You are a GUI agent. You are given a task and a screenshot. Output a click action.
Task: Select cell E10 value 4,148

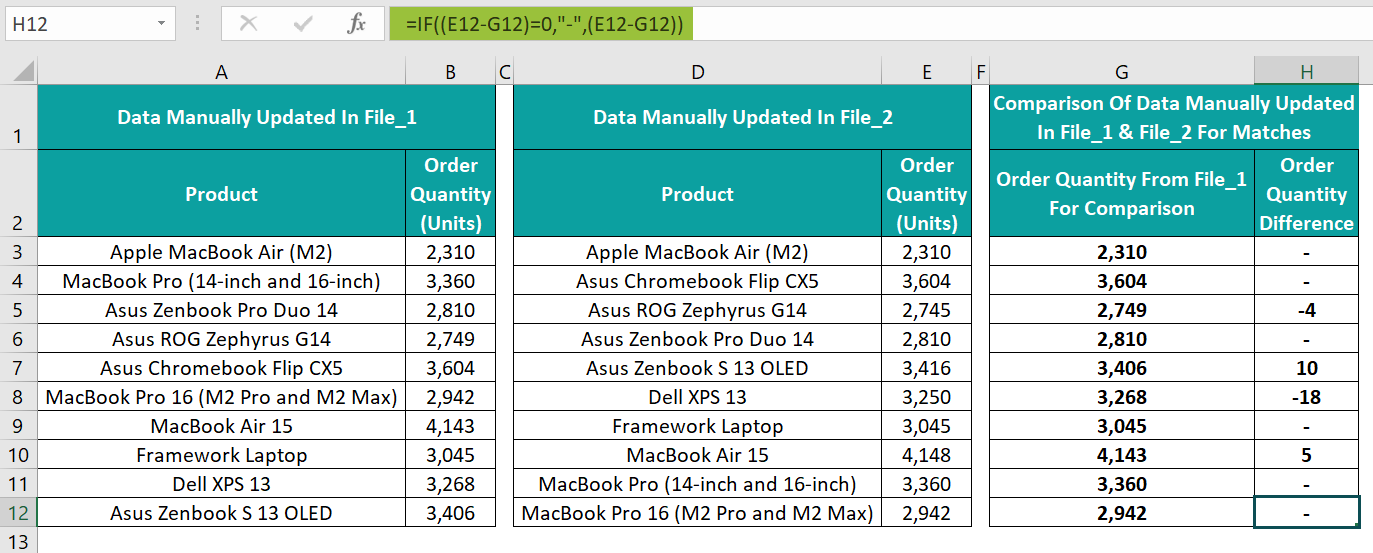(927, 455)
